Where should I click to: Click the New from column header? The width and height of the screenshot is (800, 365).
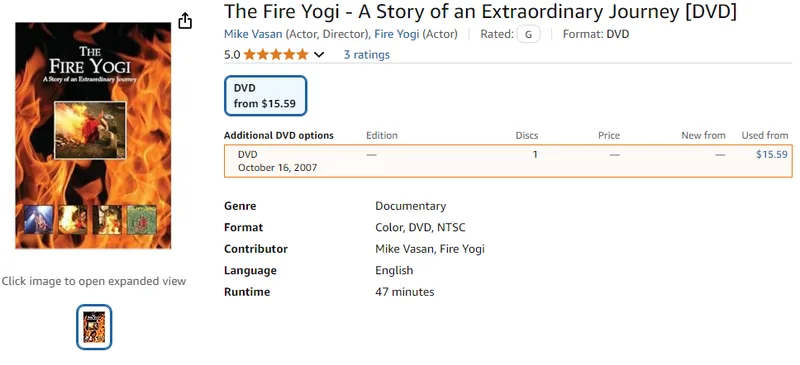pos(703,135)
